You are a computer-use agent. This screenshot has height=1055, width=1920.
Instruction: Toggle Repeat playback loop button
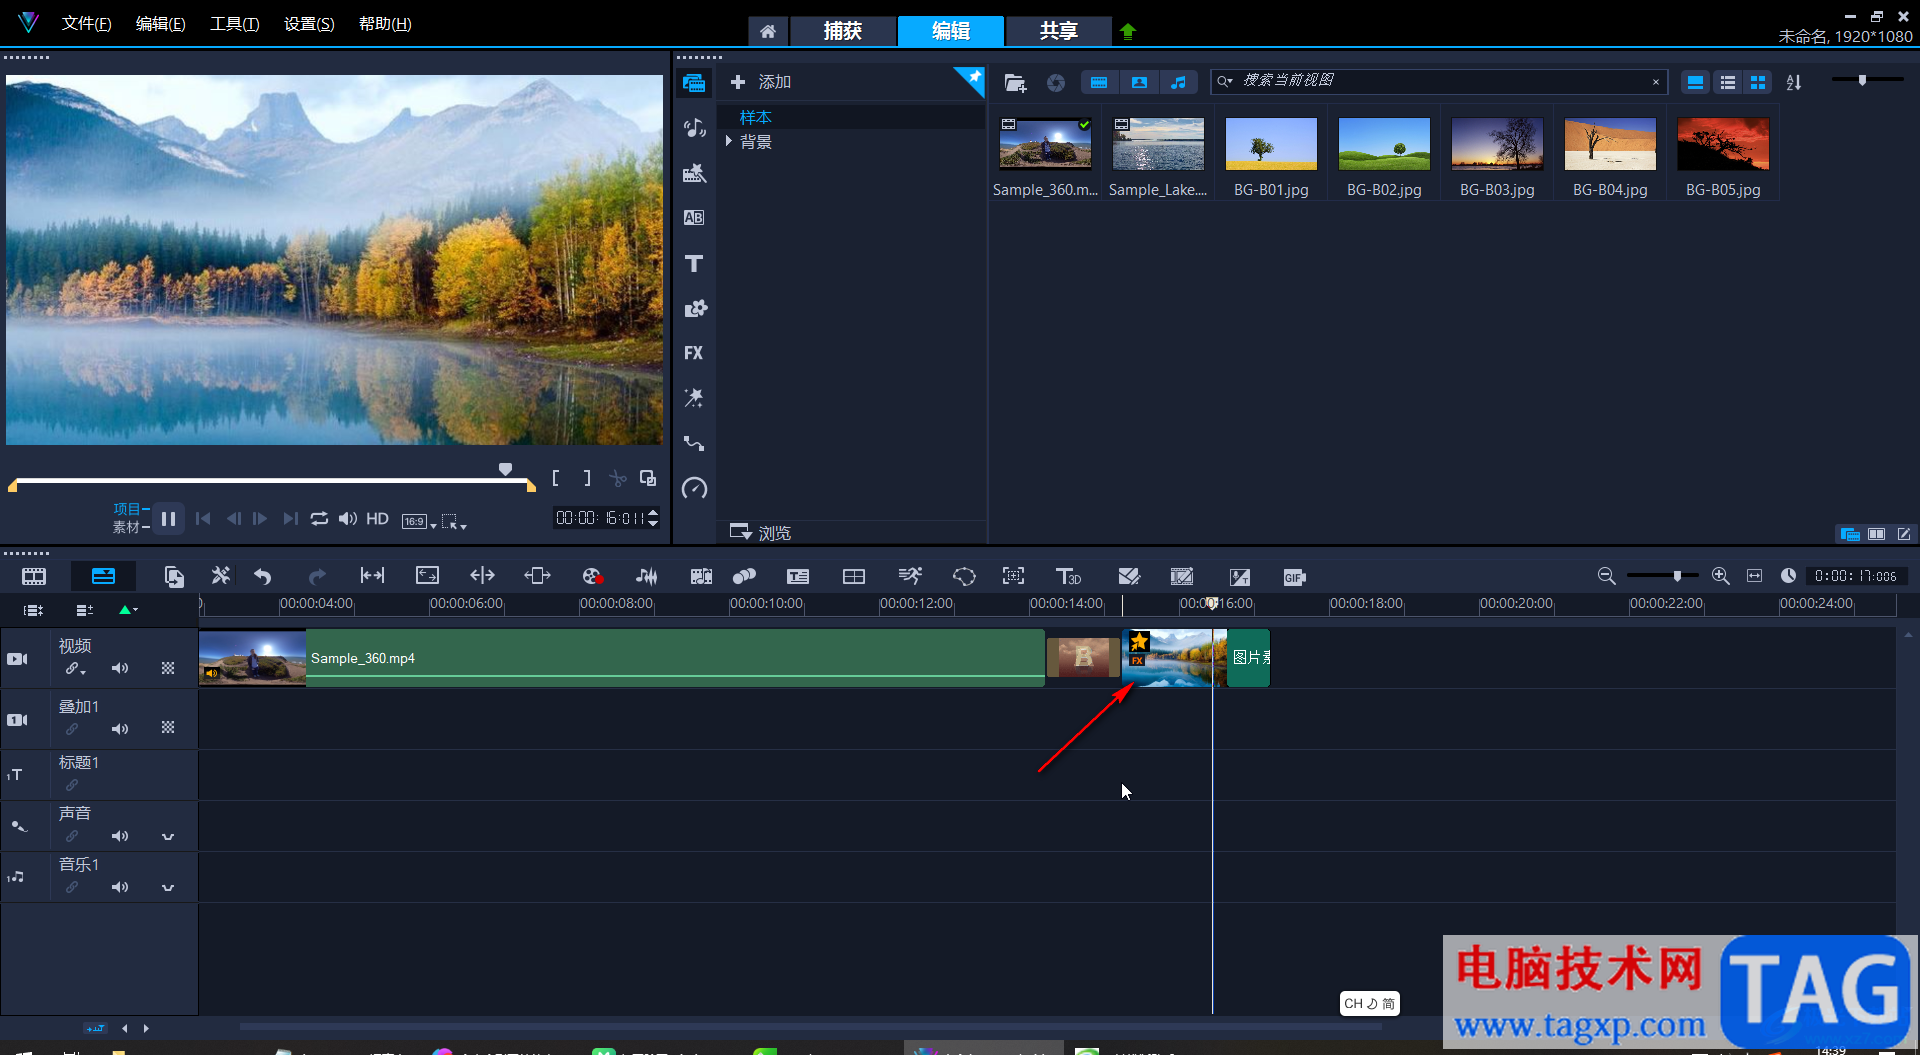(x=319, y=518)
